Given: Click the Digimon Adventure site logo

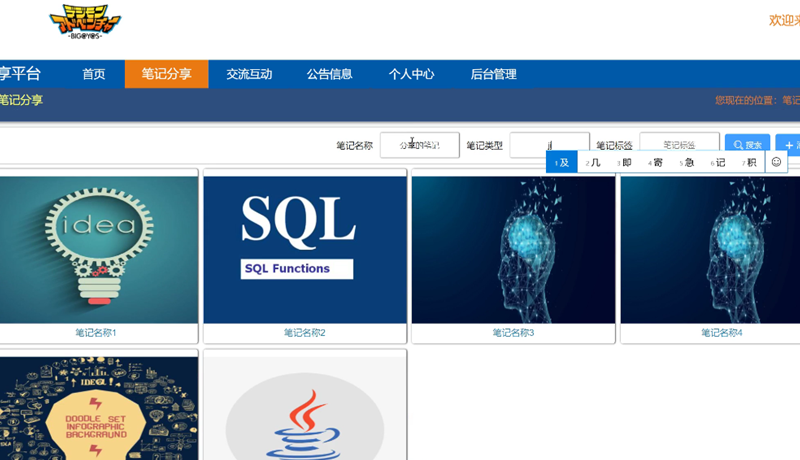Looking at the screenshot, I should click(x=85, y=22).
